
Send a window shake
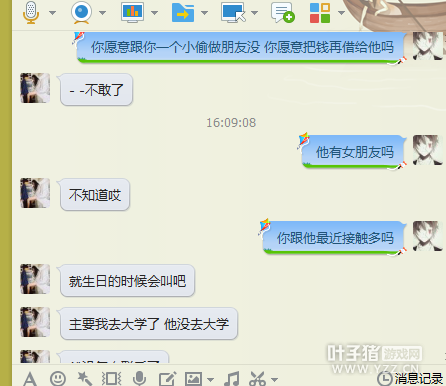(111, 379)
